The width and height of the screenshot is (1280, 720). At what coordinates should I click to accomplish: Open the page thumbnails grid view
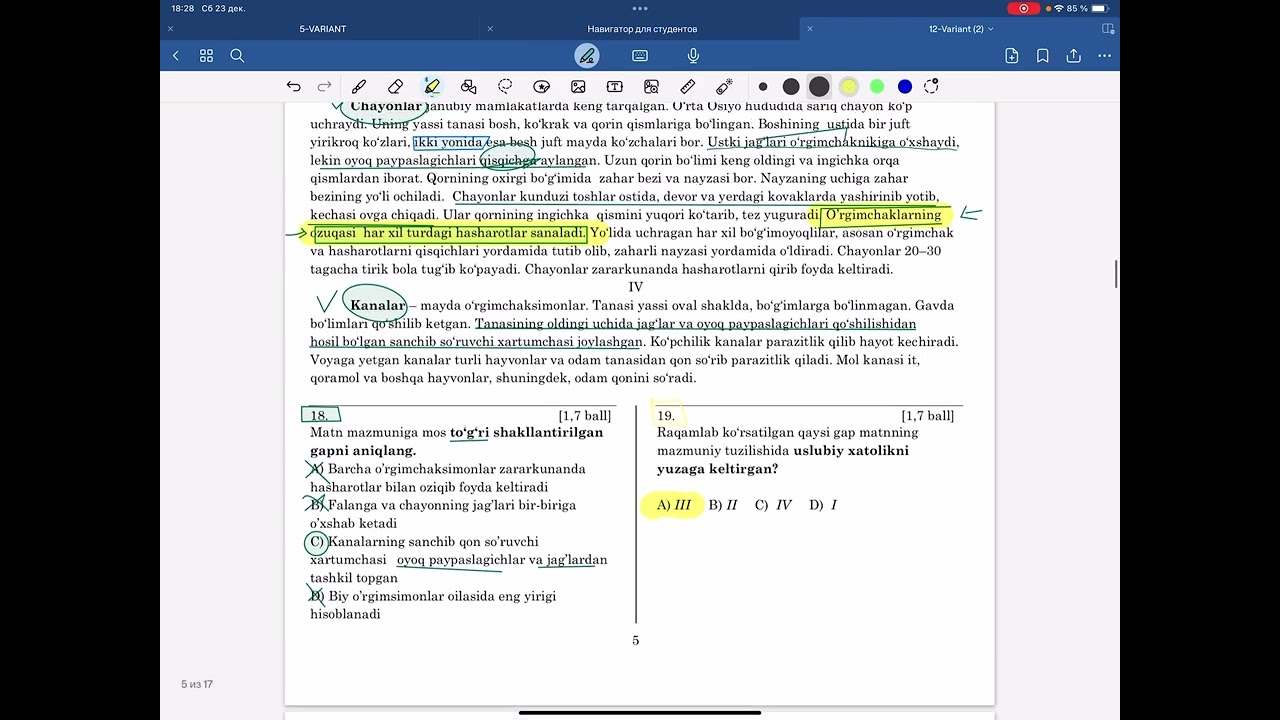pyautogui.click(x=206, y=56)
